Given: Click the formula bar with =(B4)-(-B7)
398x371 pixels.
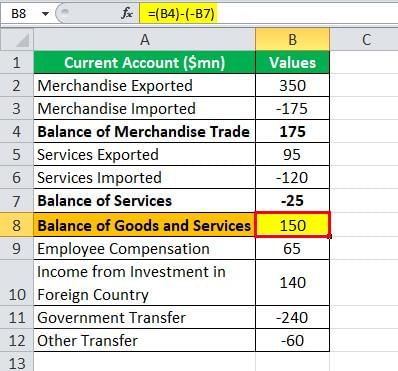Looking at the screenshot, I should (269, 14).
